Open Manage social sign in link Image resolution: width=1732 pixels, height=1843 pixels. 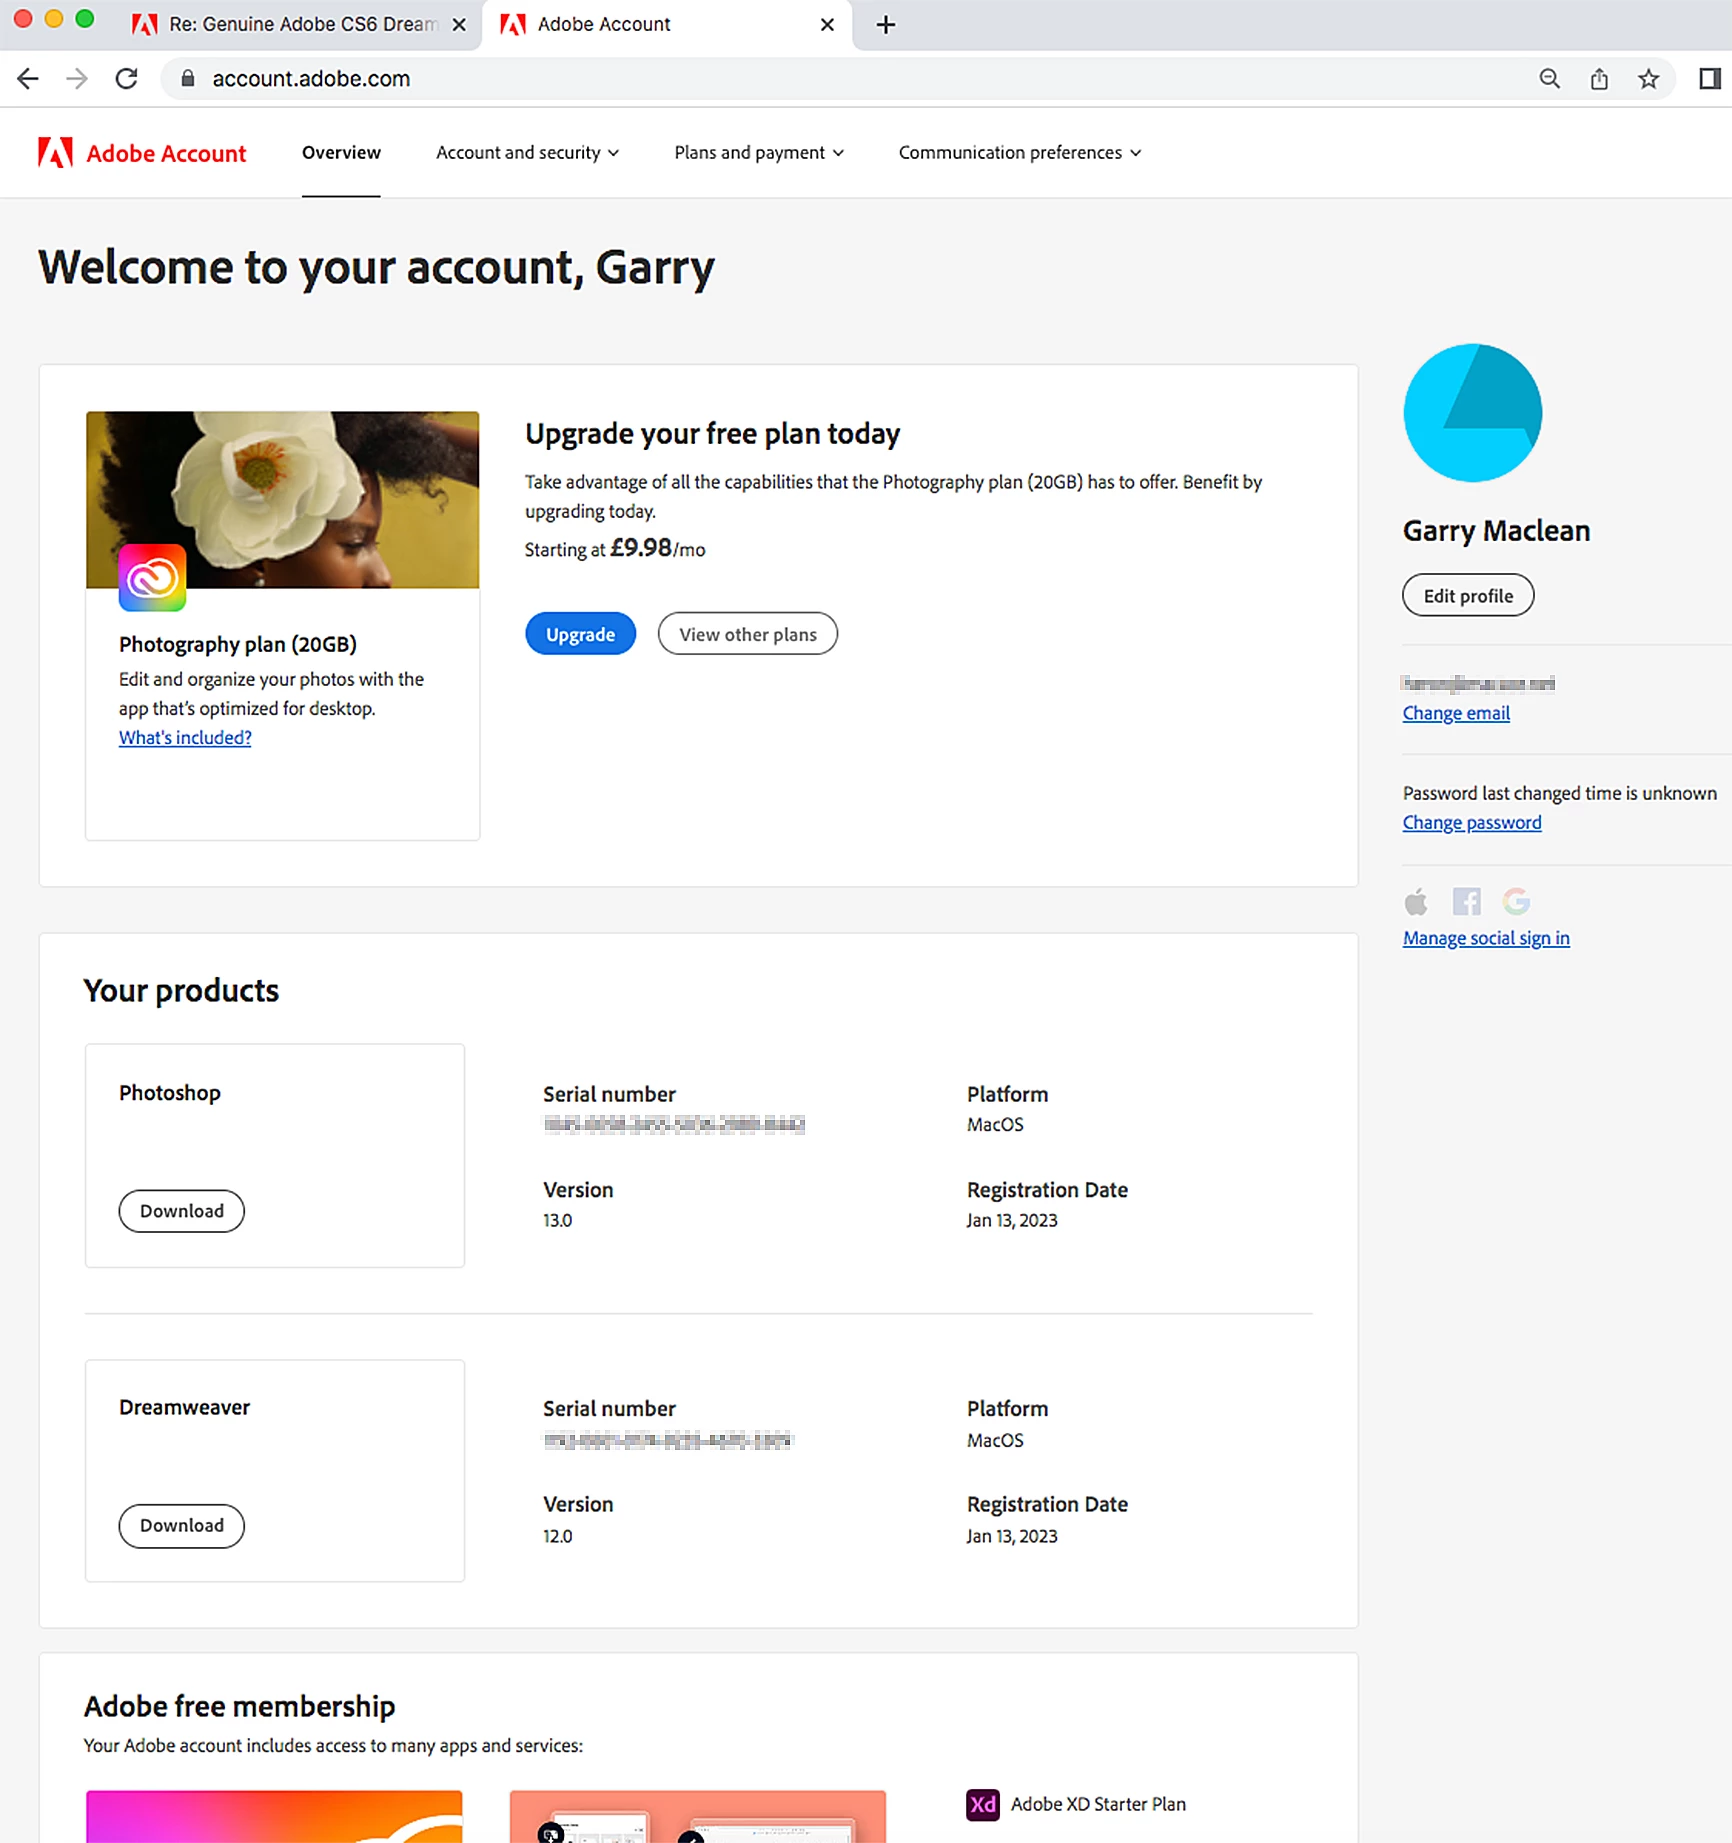click(1486, 938)
